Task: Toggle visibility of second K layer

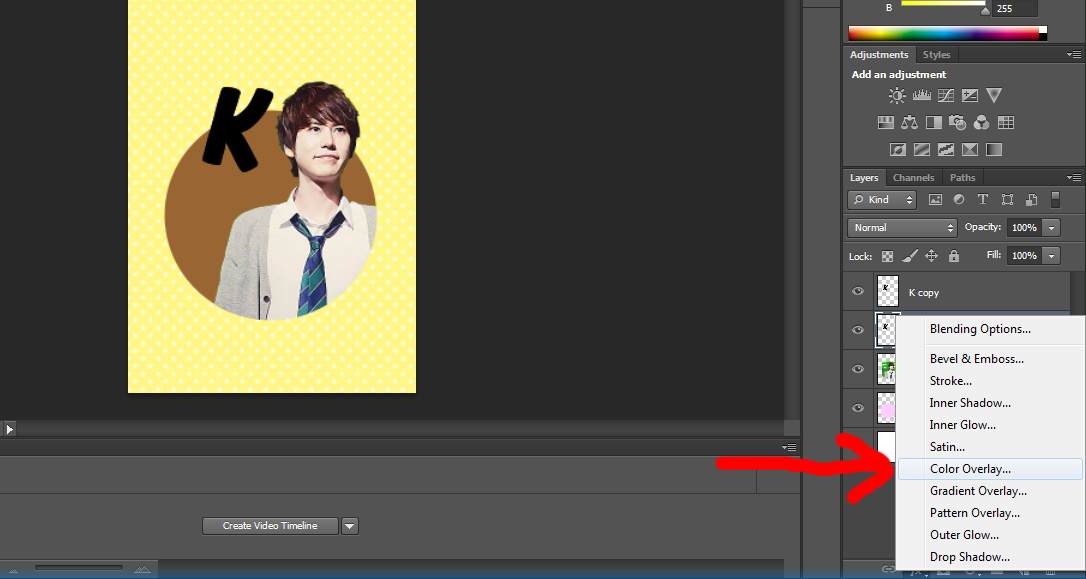Action: (x=858, y=330)
